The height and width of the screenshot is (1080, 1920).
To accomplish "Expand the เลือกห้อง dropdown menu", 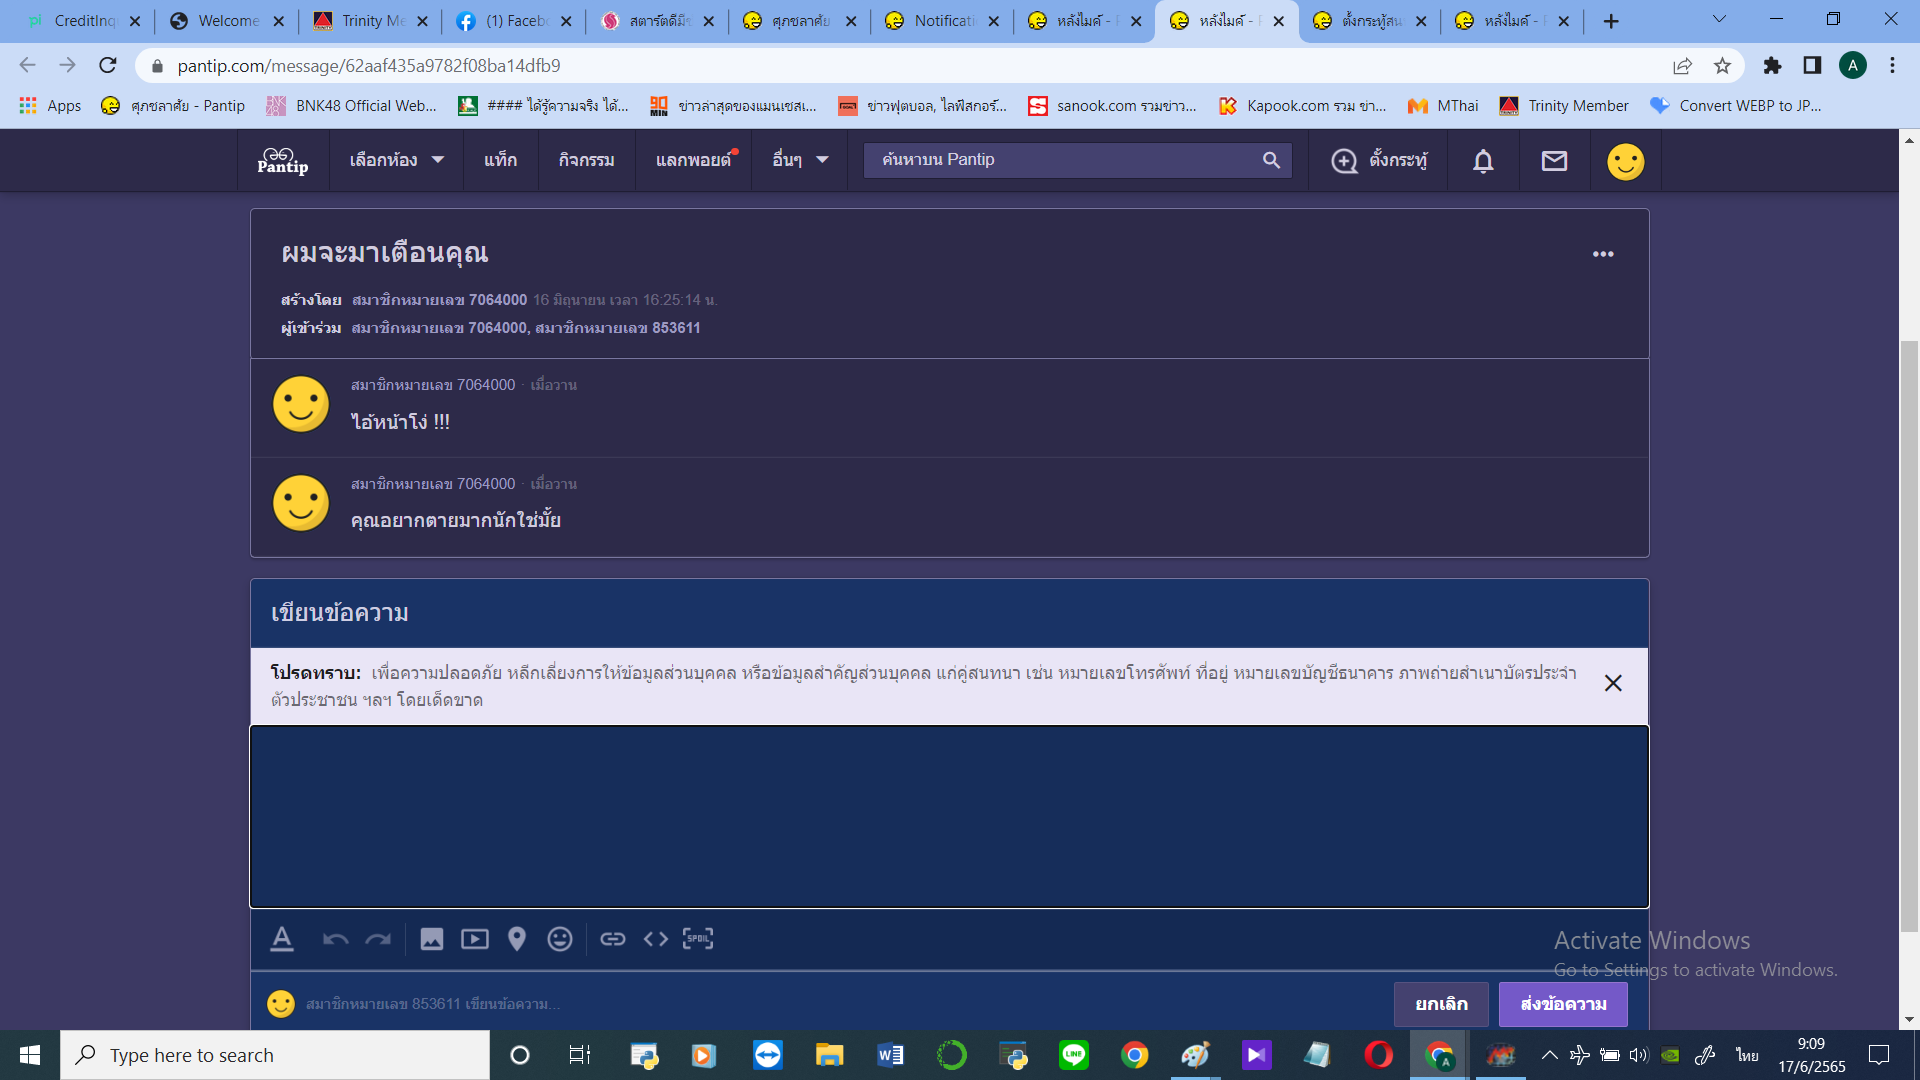I will click(x=397, y=160).
